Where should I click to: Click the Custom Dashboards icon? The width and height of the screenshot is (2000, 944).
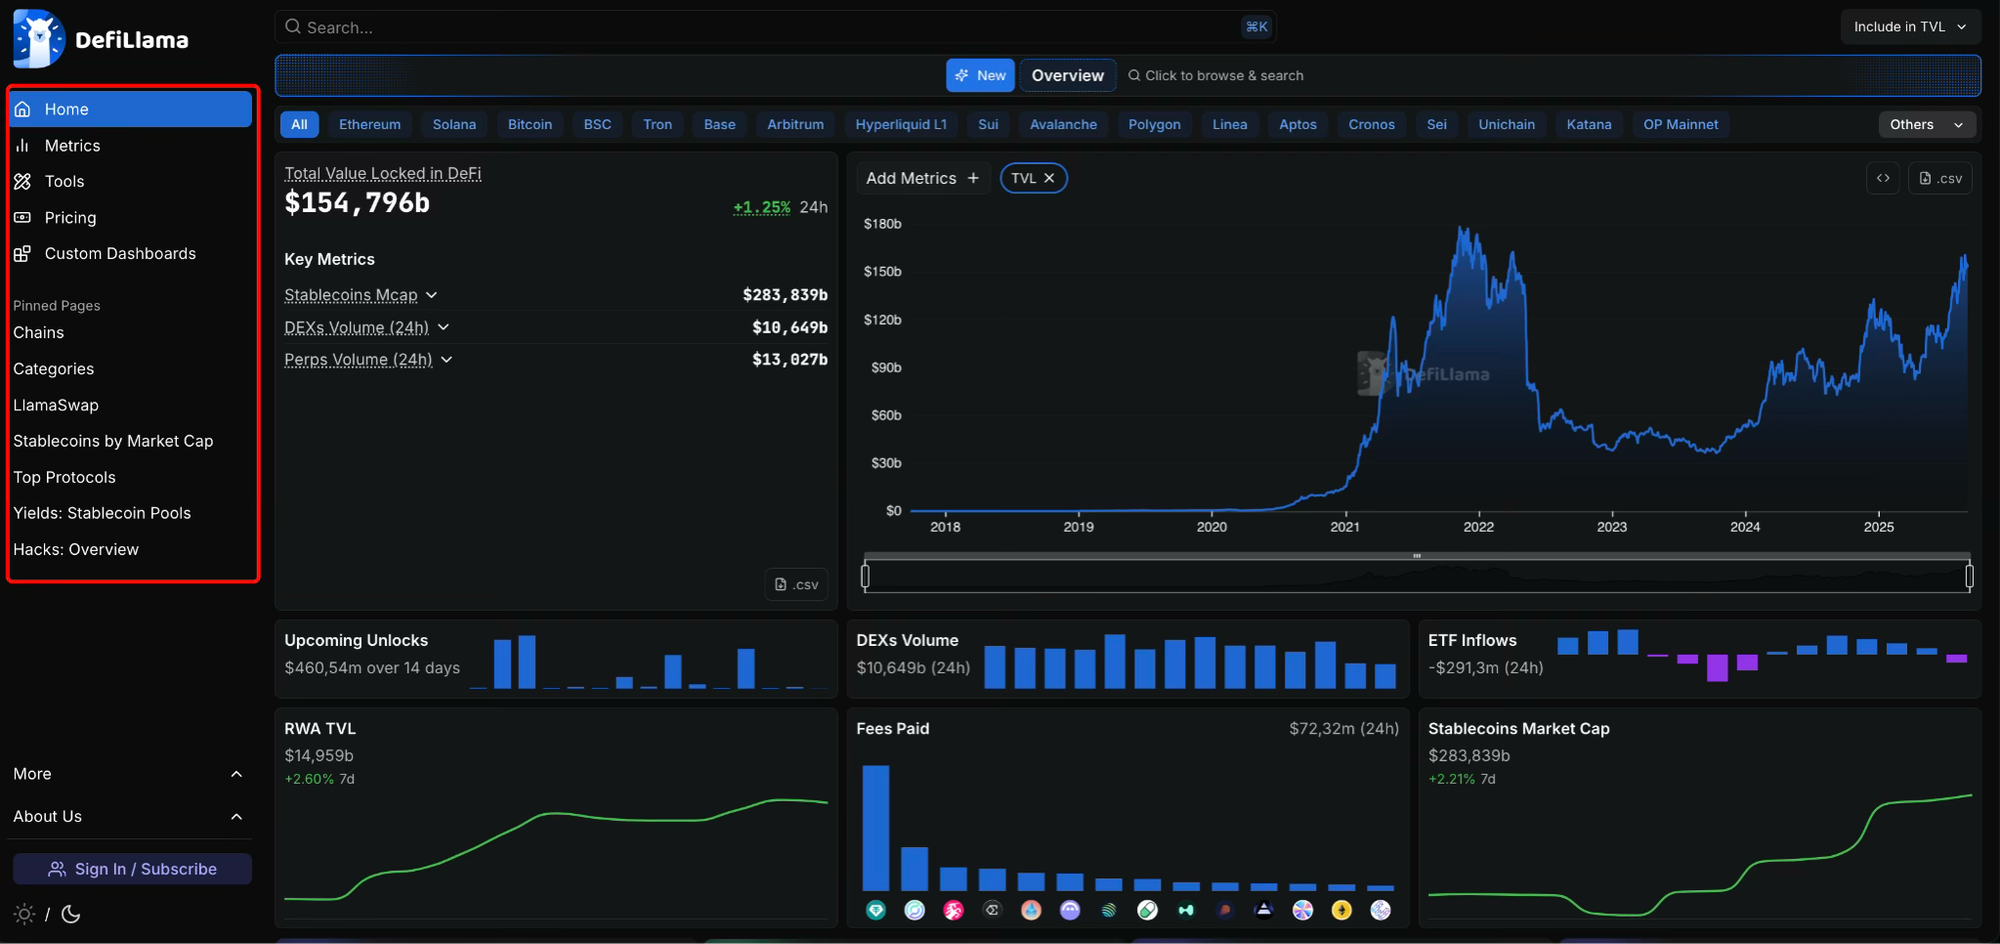click(x=22, y=253)
